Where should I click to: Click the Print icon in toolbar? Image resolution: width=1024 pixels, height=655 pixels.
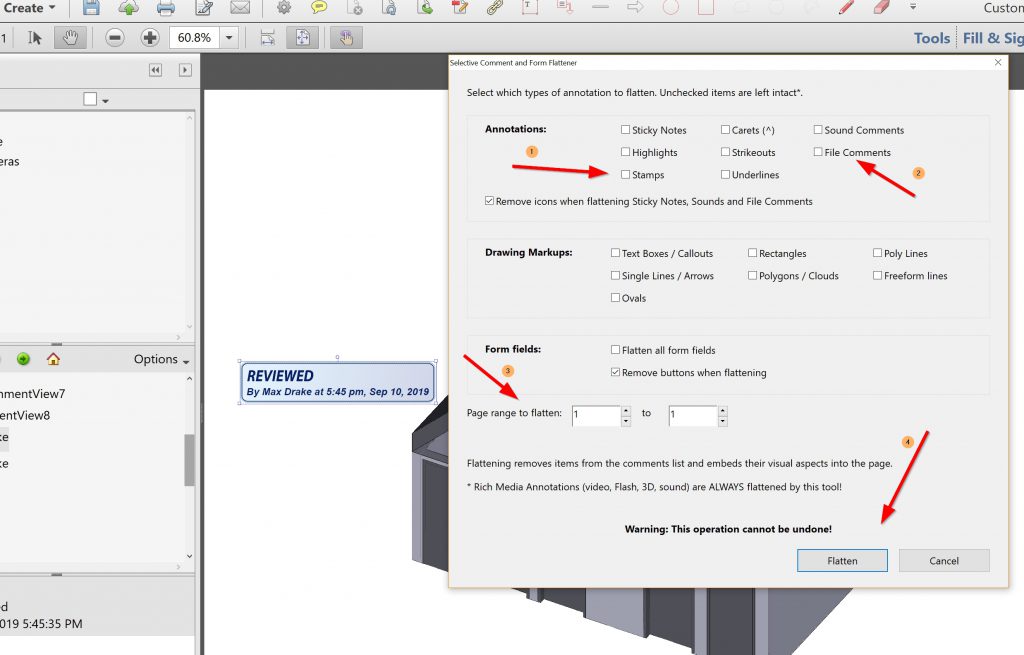pos(166,8)
